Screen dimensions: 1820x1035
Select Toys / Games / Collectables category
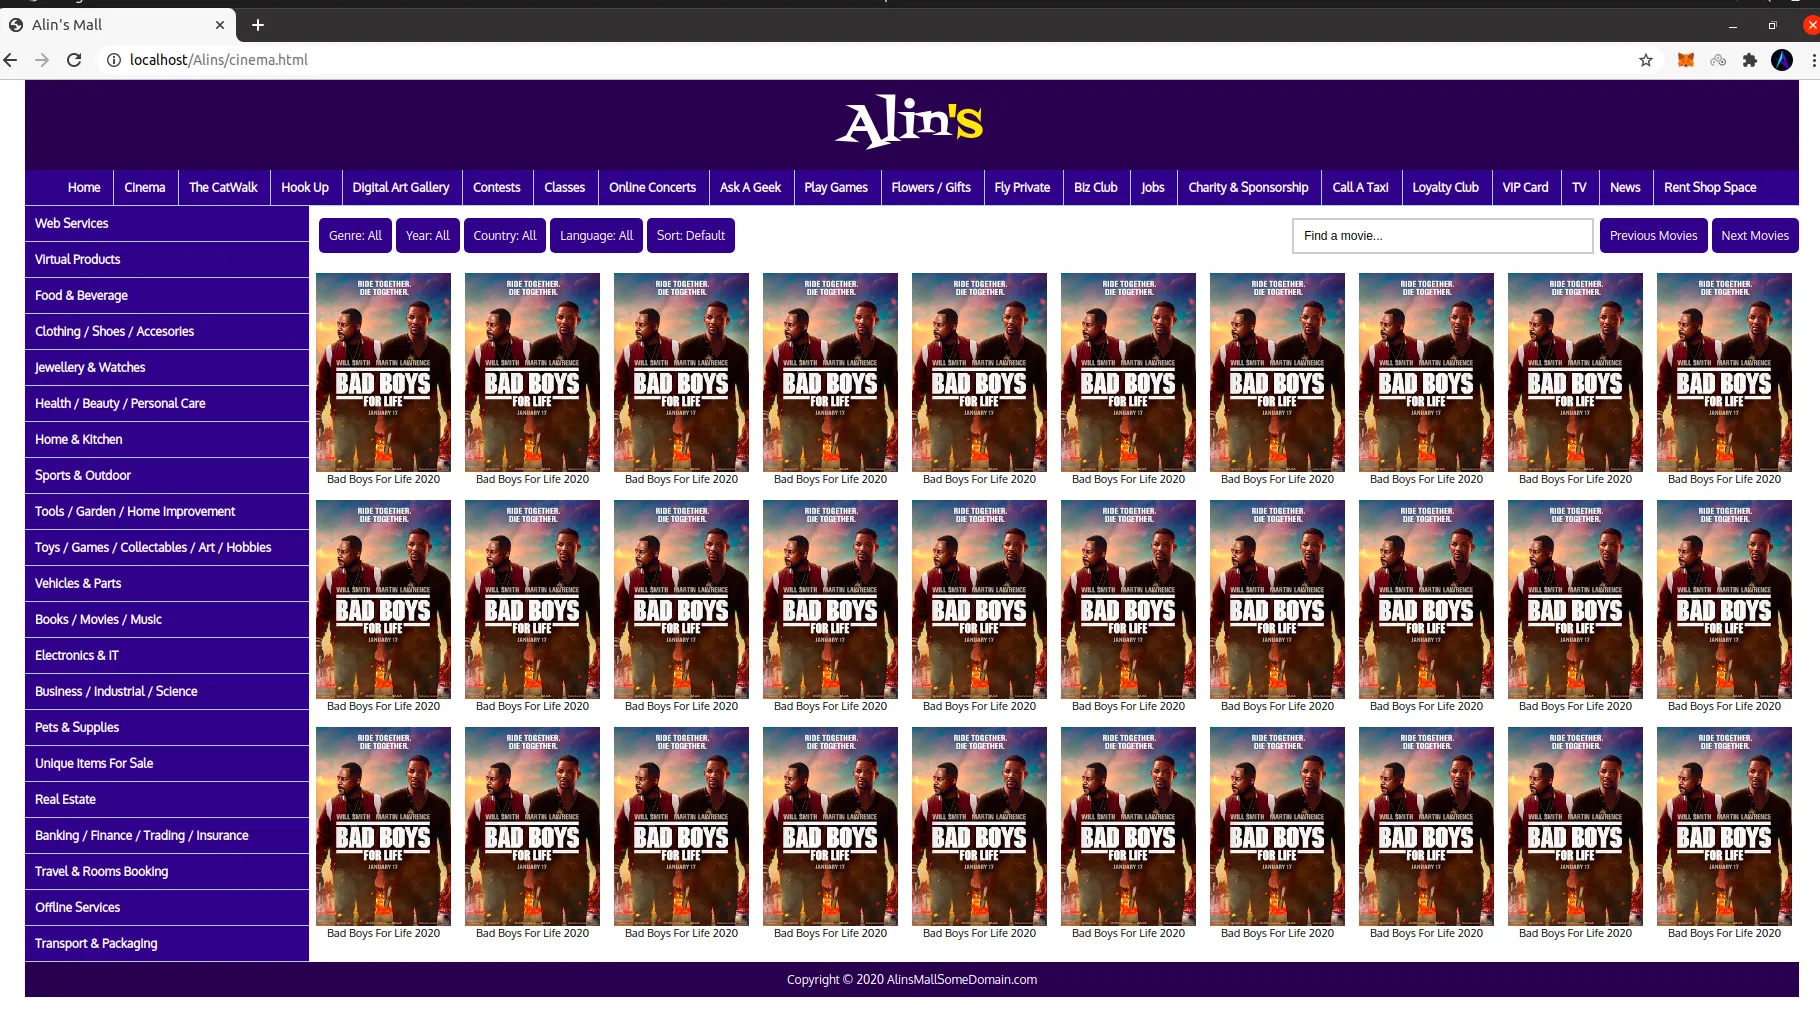point(167,548)
